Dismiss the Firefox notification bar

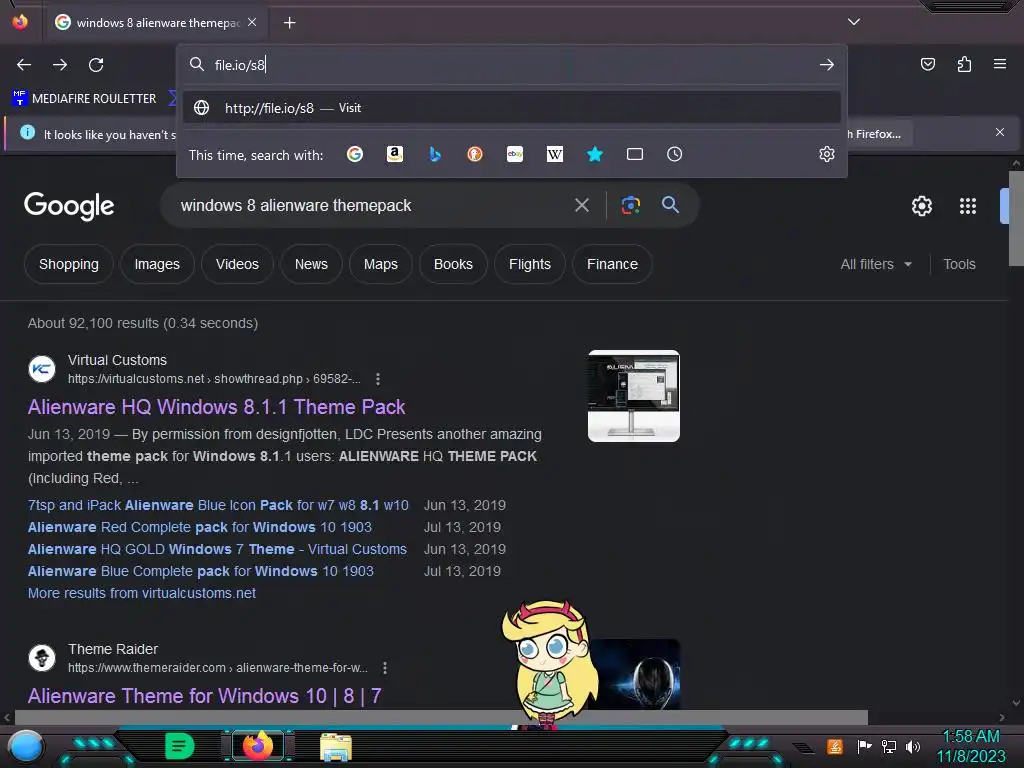(1000, 133)
